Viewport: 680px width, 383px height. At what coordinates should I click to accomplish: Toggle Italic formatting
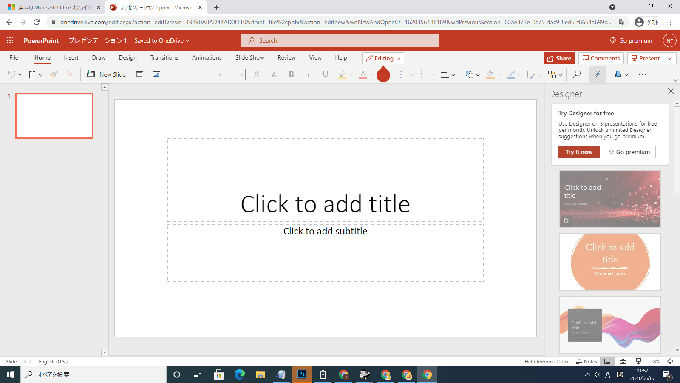coord(308,75)
